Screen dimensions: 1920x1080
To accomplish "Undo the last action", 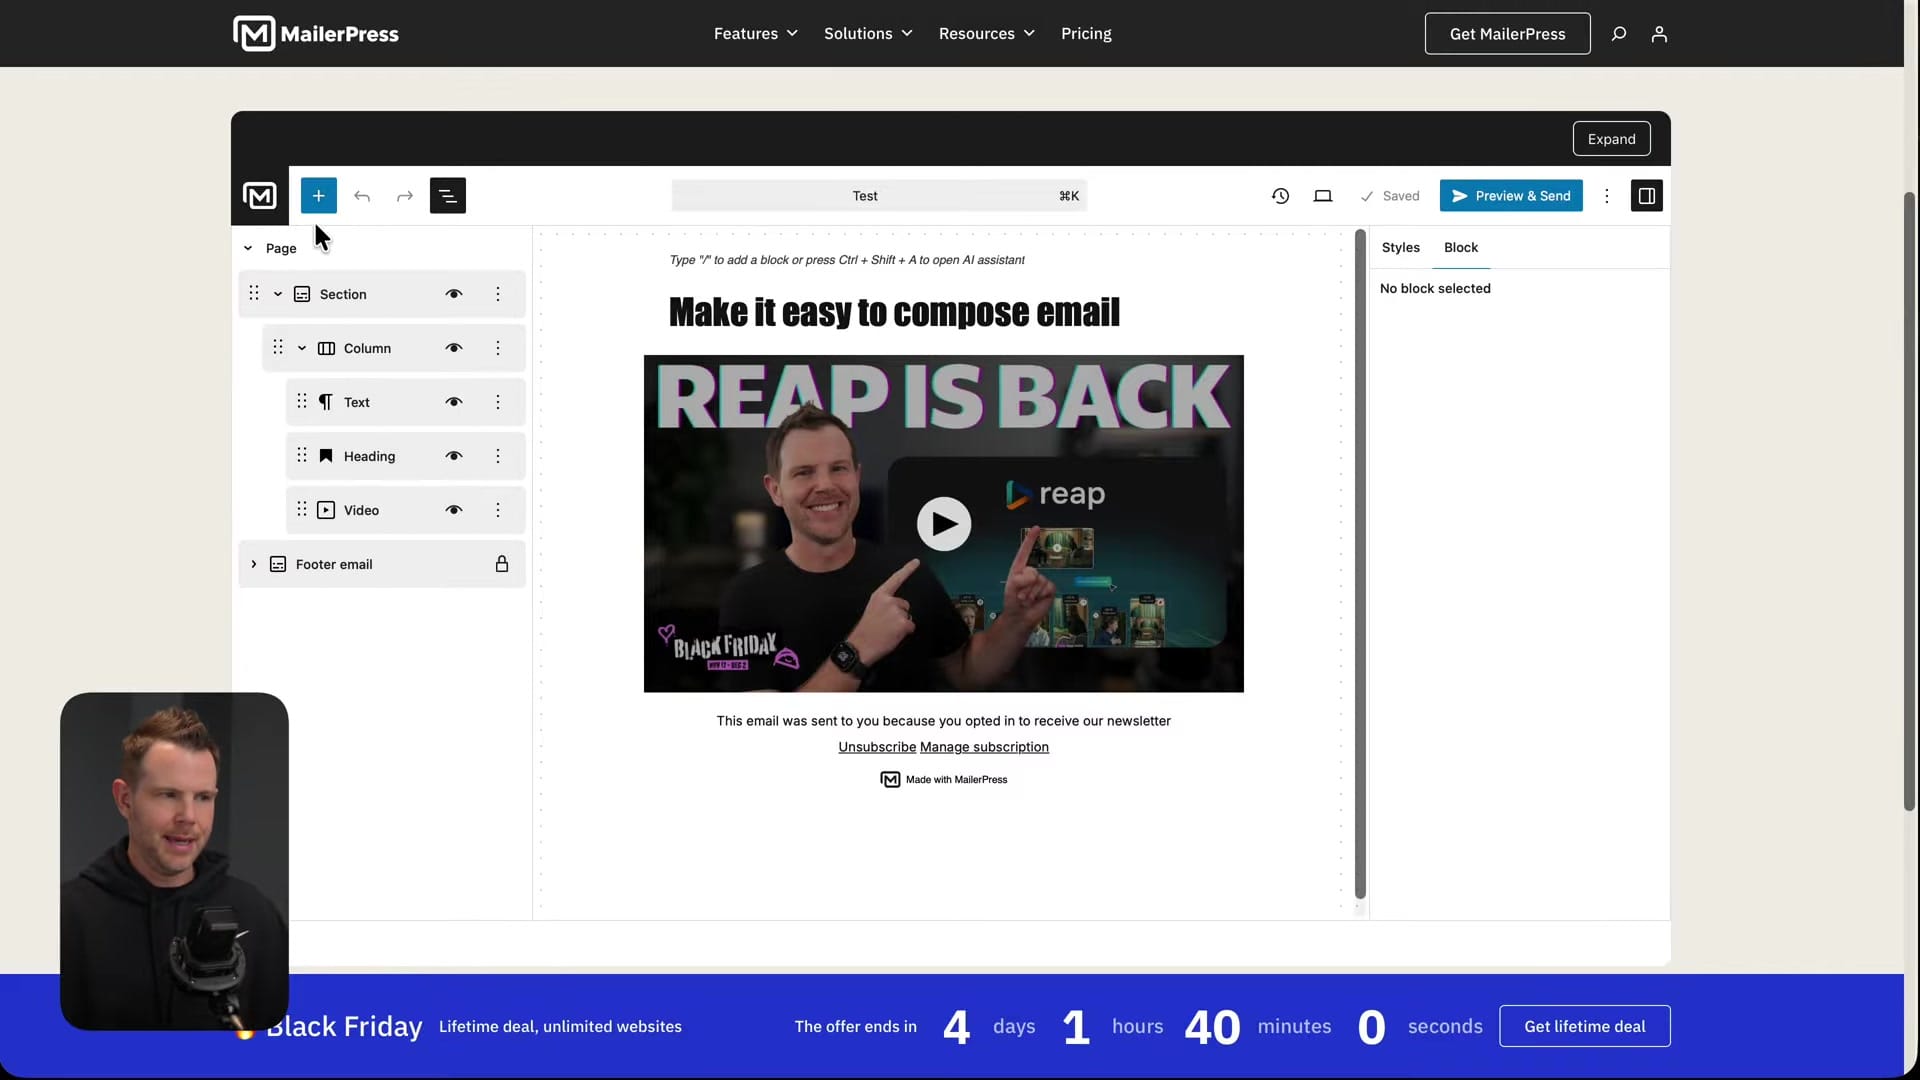I will (362, 196).
